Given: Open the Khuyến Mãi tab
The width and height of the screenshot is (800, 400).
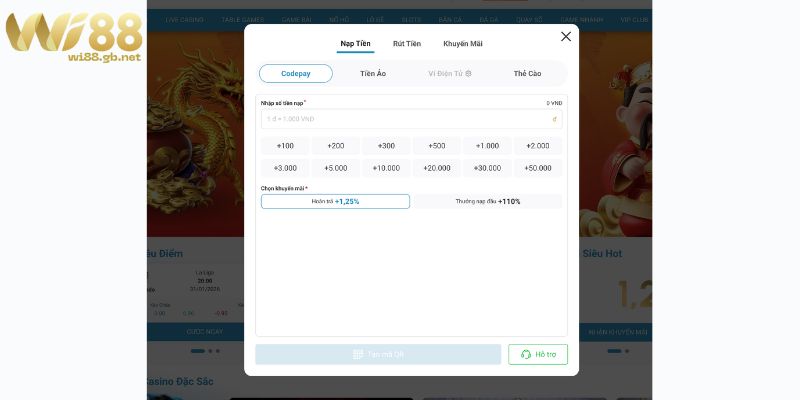Looking at the screenshot, I should pos(463,44).
